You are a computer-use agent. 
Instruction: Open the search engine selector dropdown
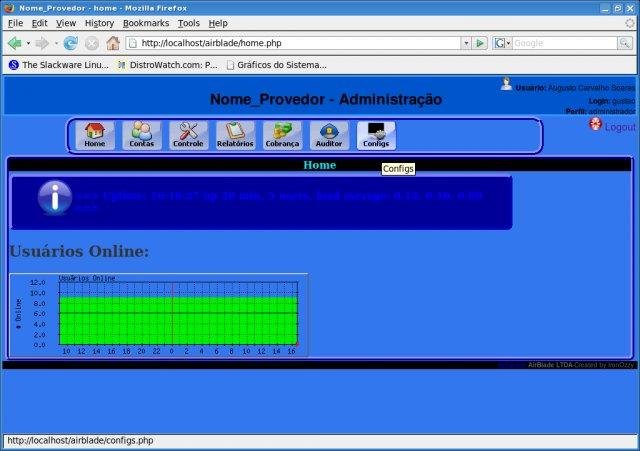(x=502, y=43)
